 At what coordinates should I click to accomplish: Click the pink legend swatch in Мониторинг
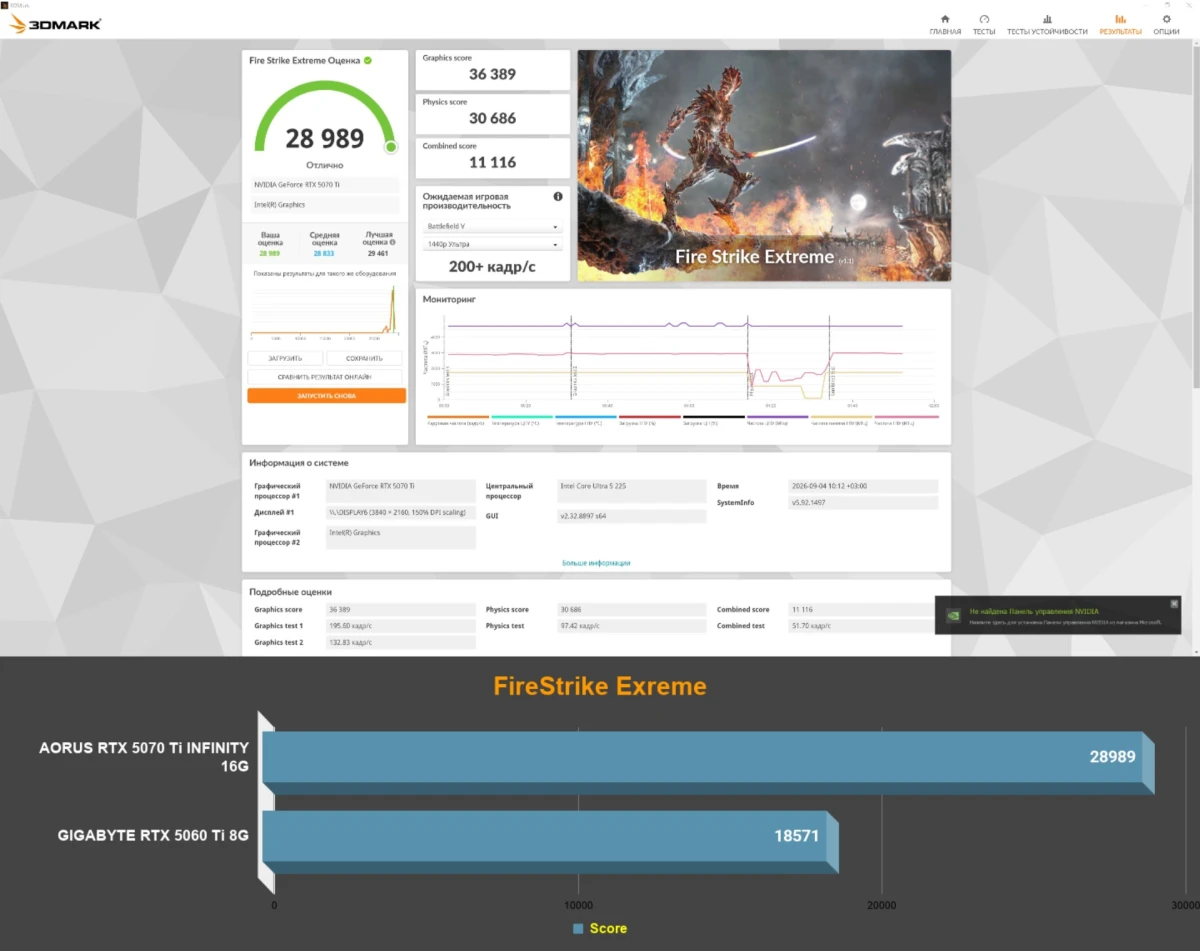906,417
